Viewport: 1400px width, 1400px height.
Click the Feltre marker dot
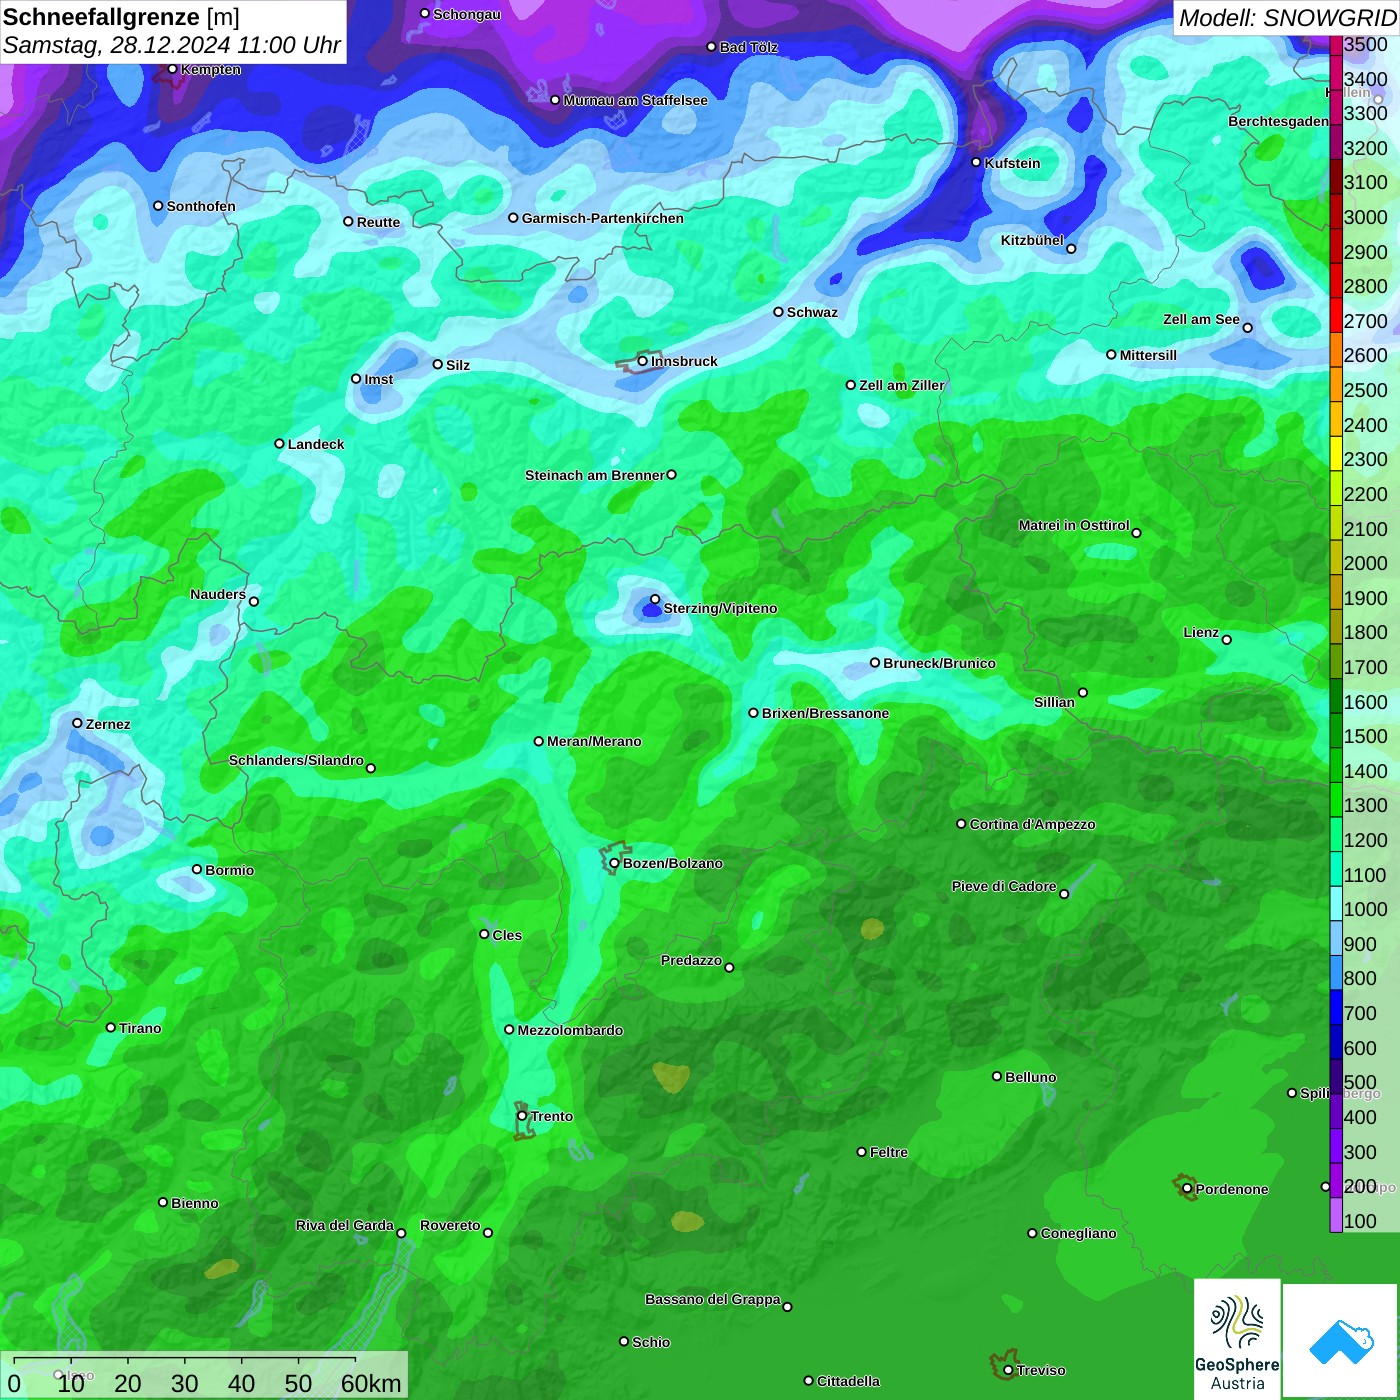coord(861,1152)
